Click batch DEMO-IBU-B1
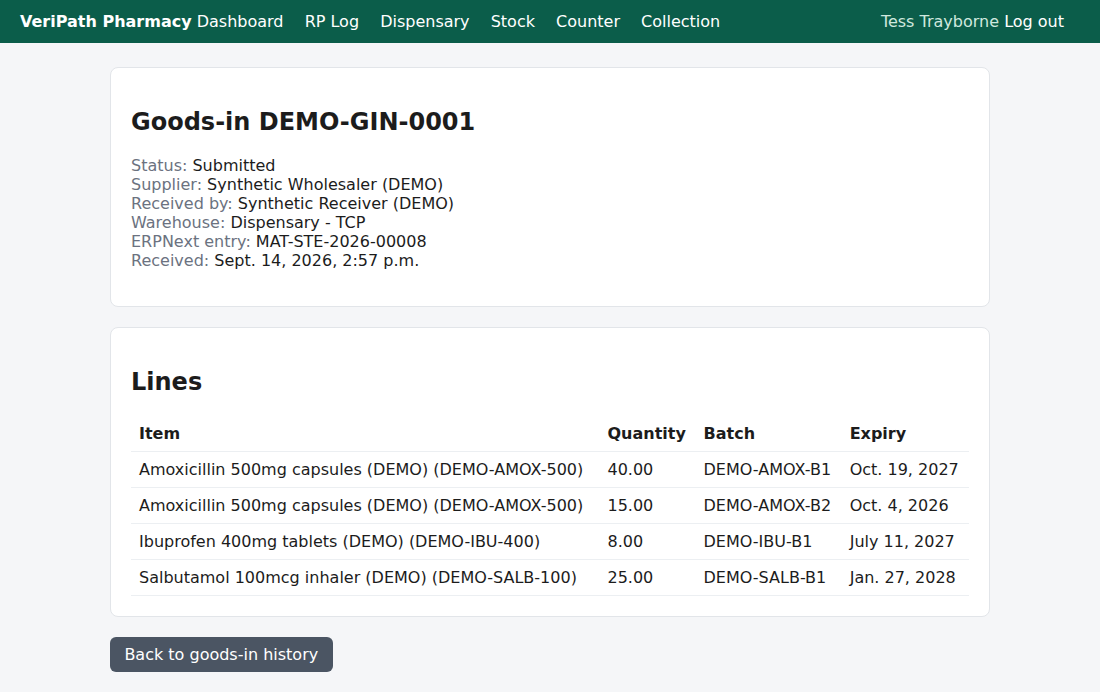The width and height of the screenshot is (1100, 692). point(758,542)
